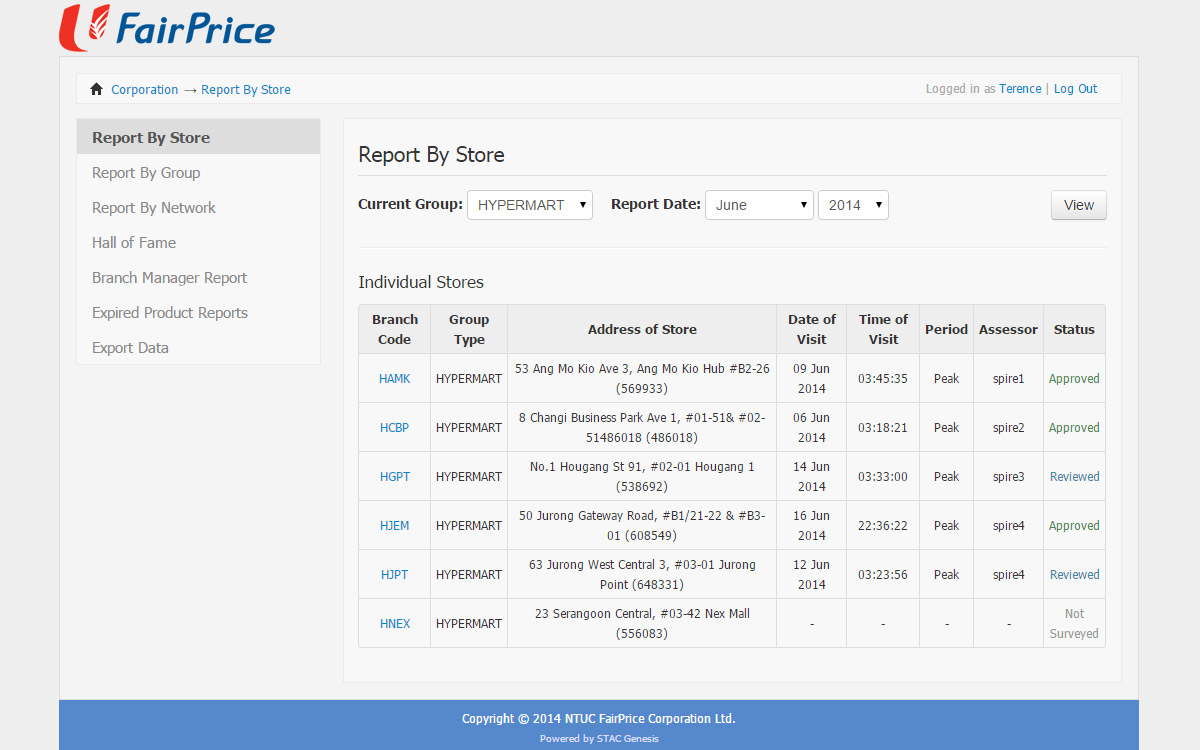Expand the June month dropdown
Screen dimensions: 1200x750
[x=760, y=205]
